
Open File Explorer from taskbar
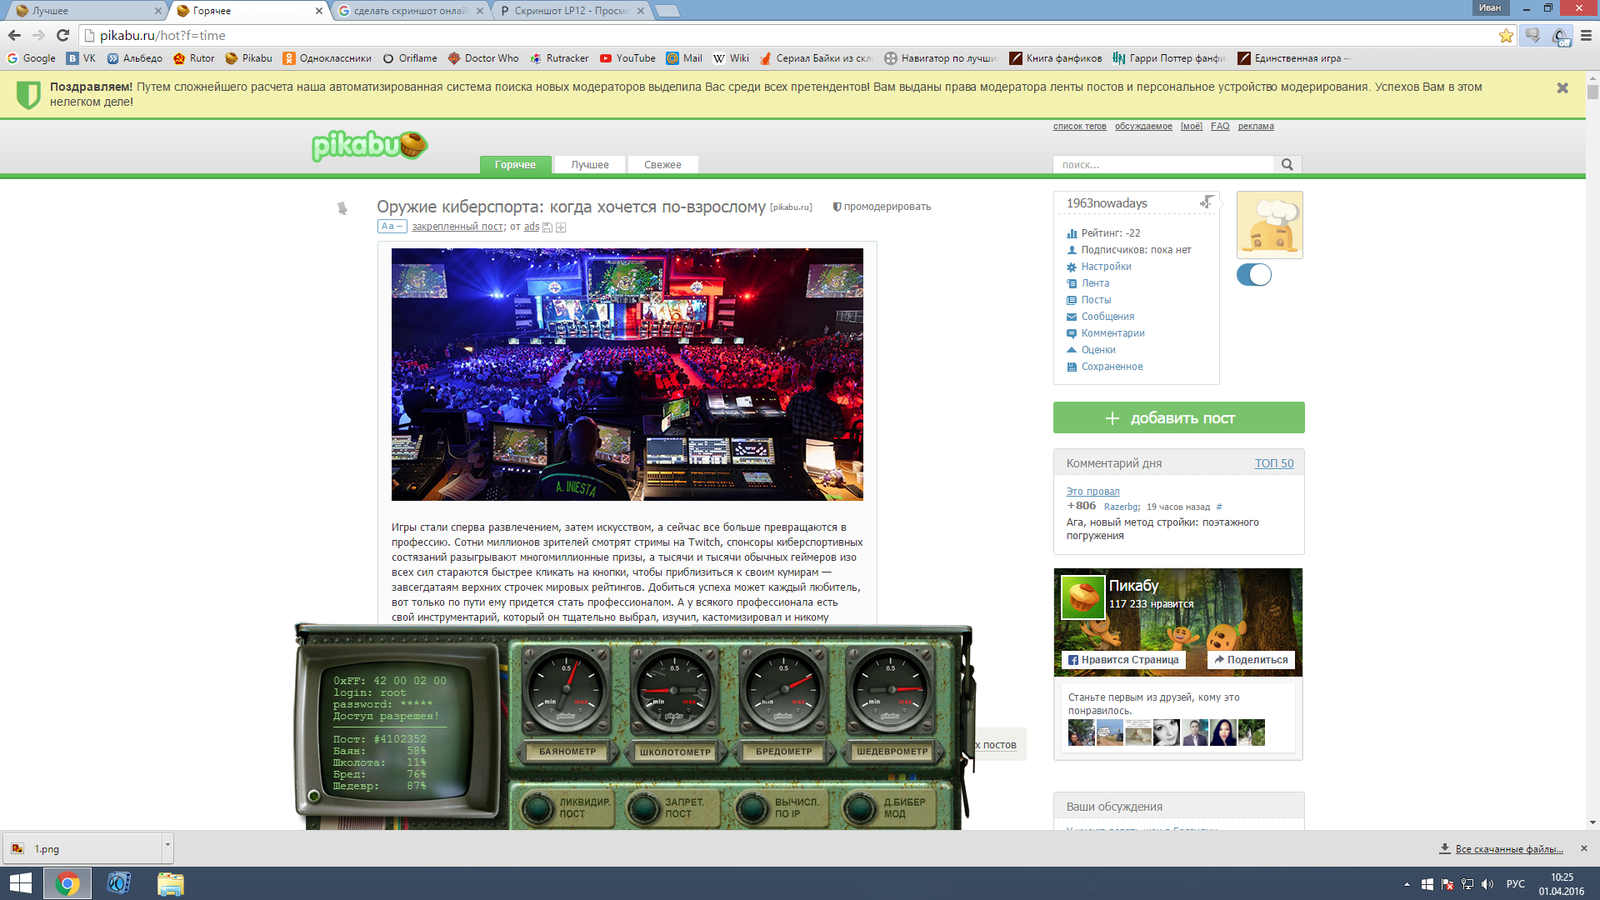[170, 884]
